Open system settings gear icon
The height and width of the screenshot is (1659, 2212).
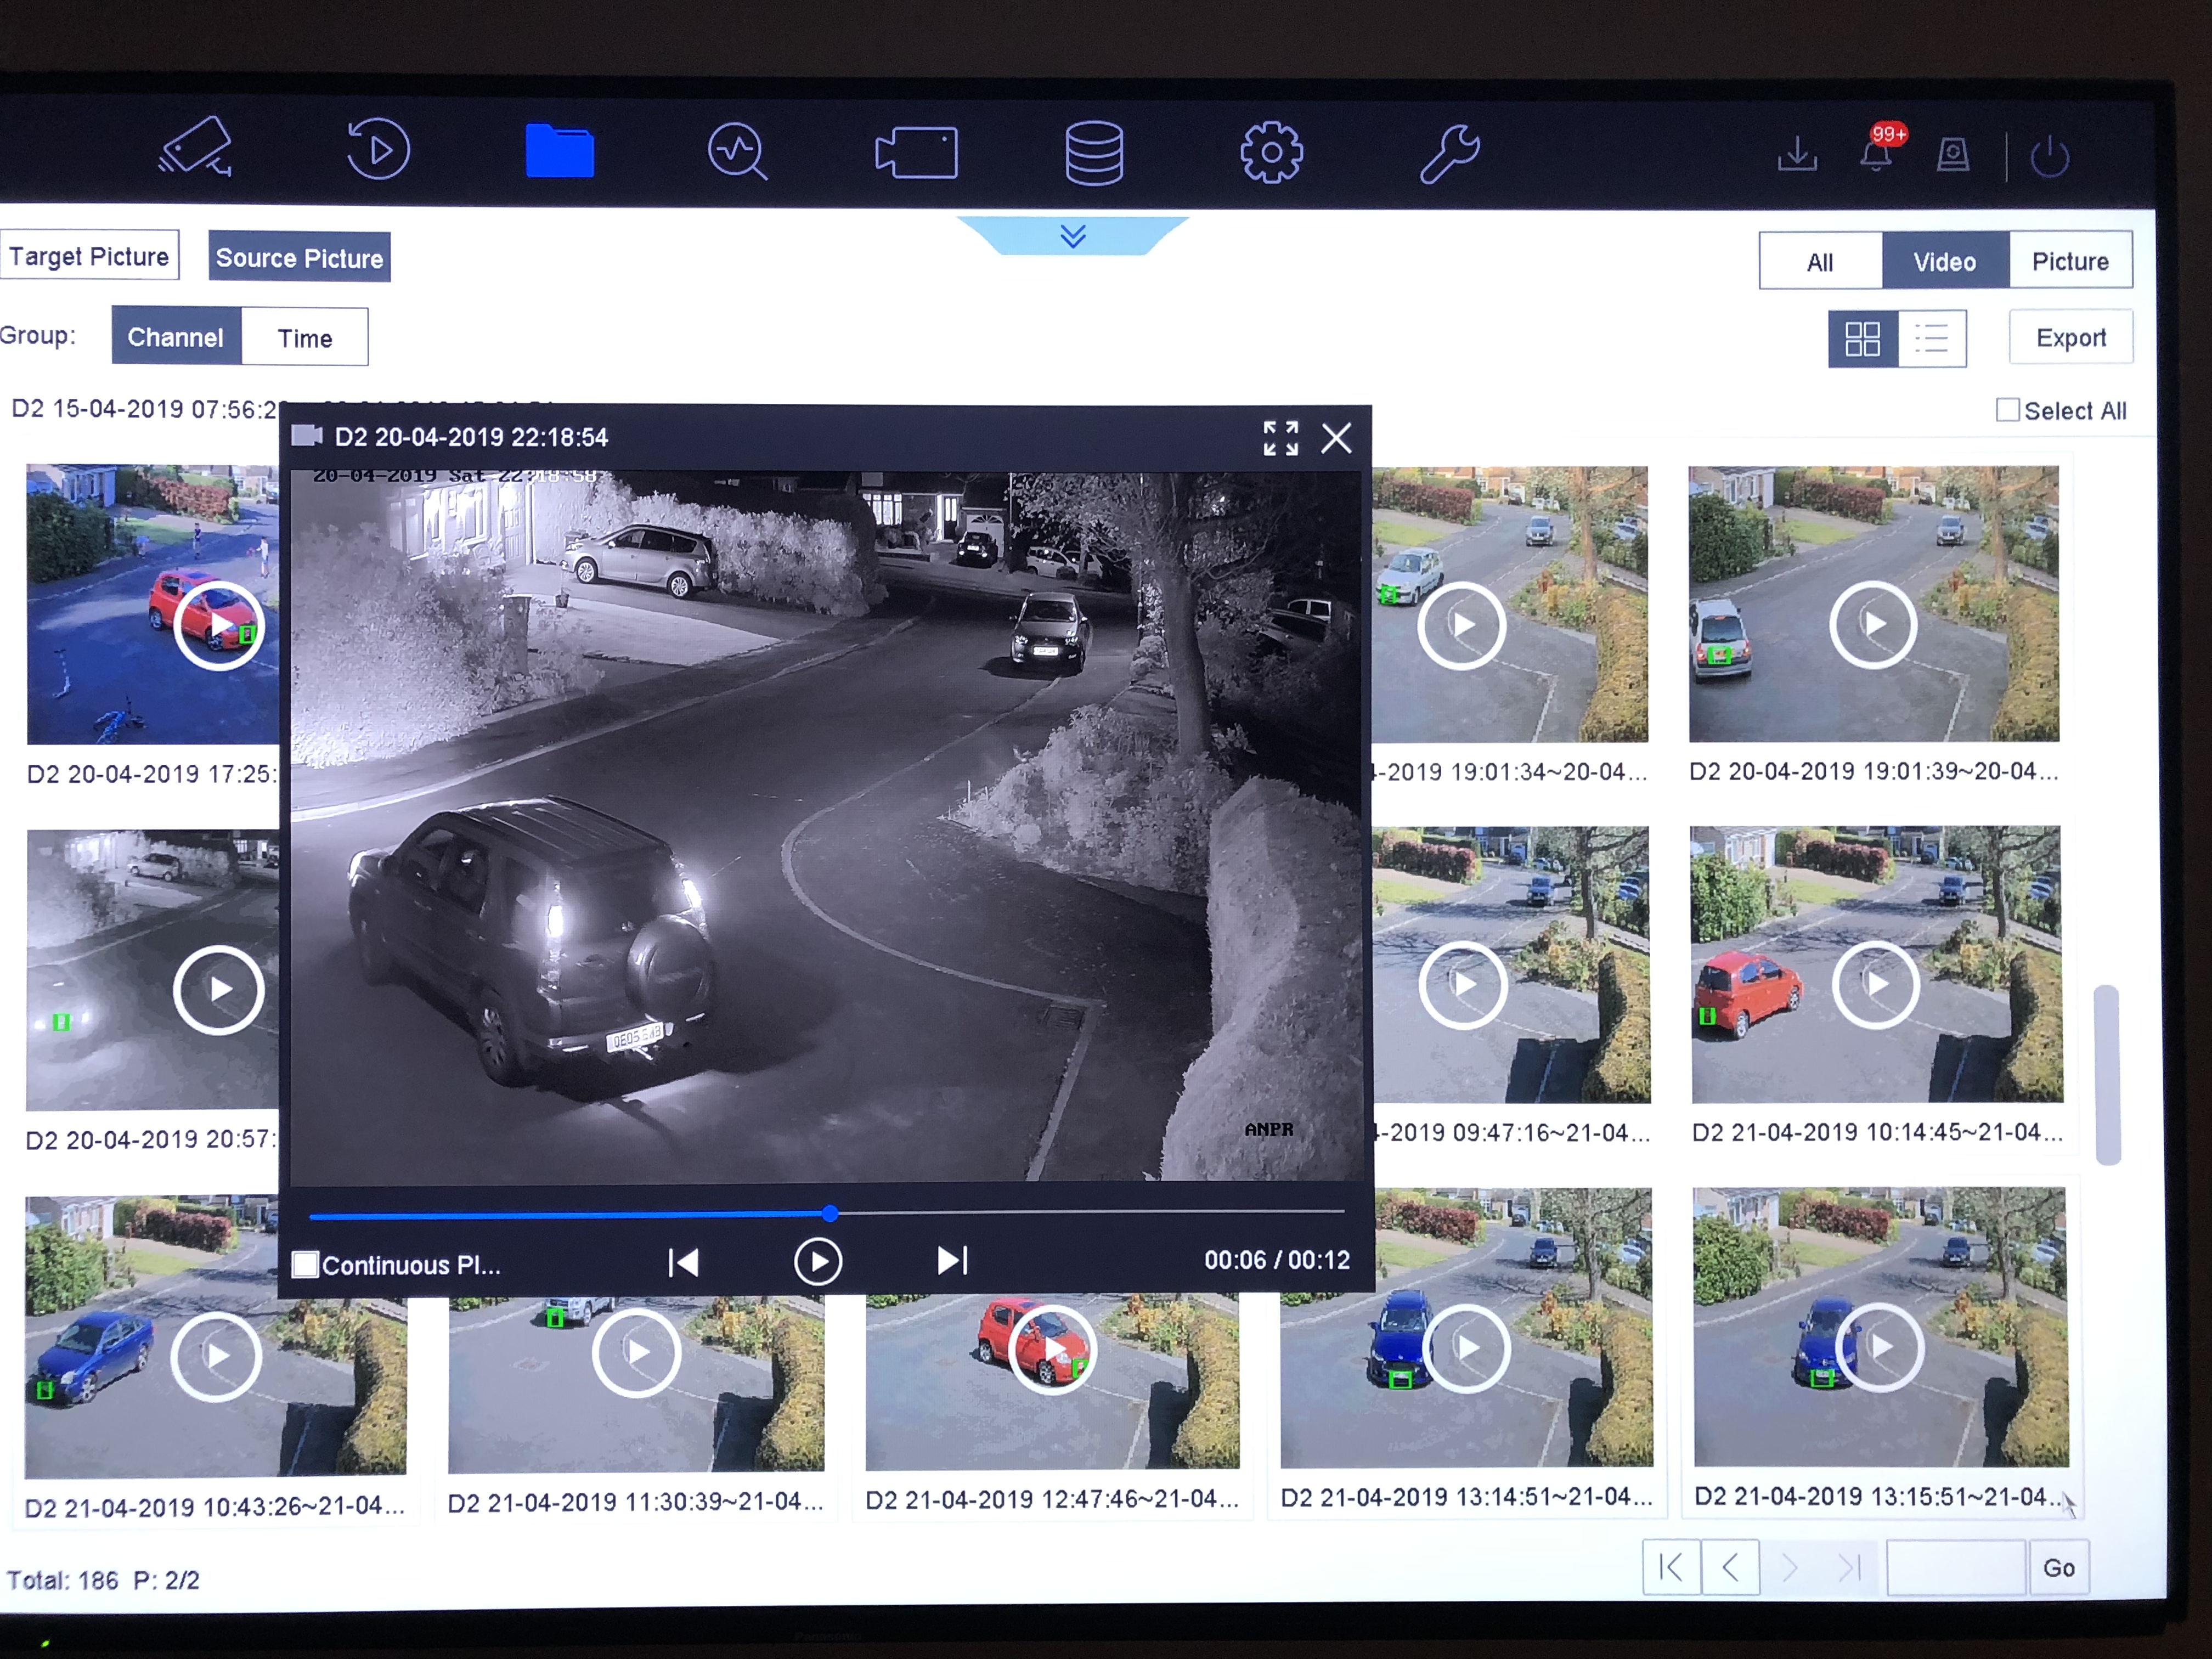pyautogui.click(x=1271, y=153)
